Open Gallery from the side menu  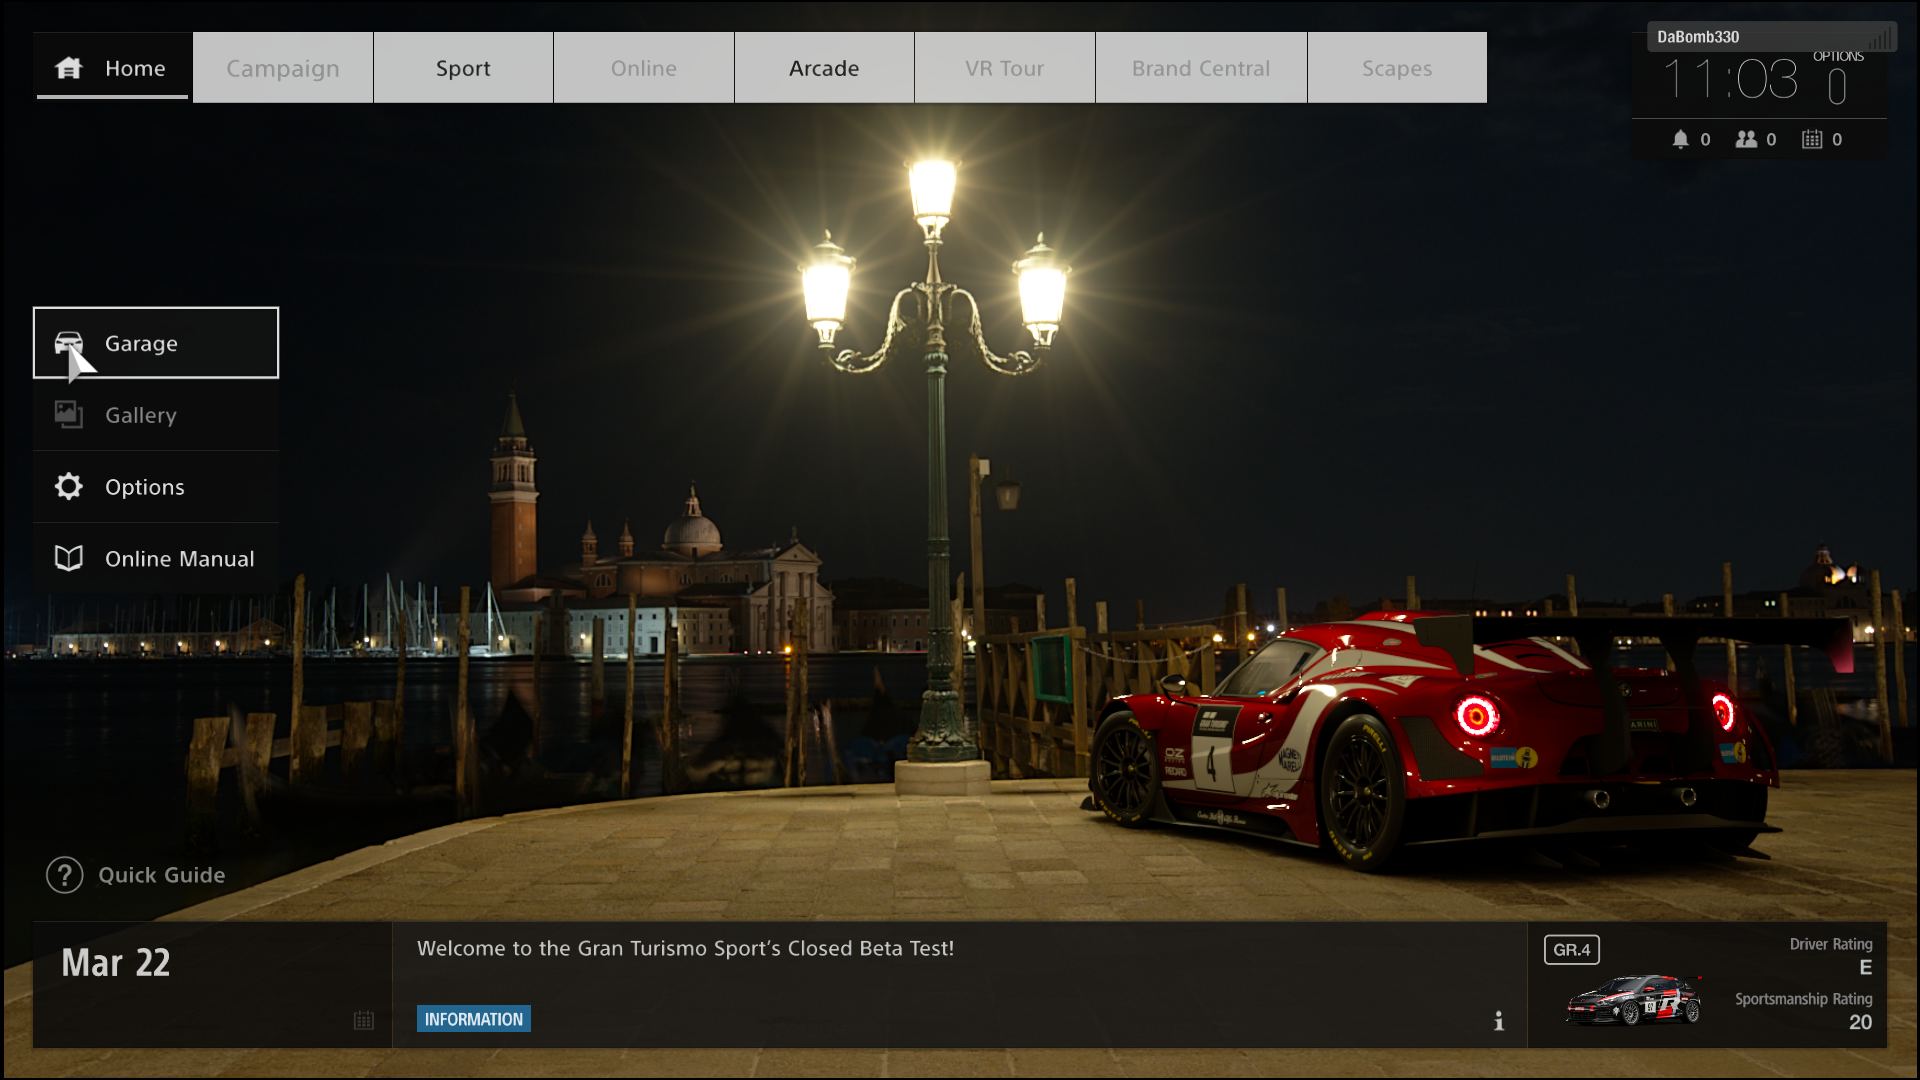pos(156,415)
